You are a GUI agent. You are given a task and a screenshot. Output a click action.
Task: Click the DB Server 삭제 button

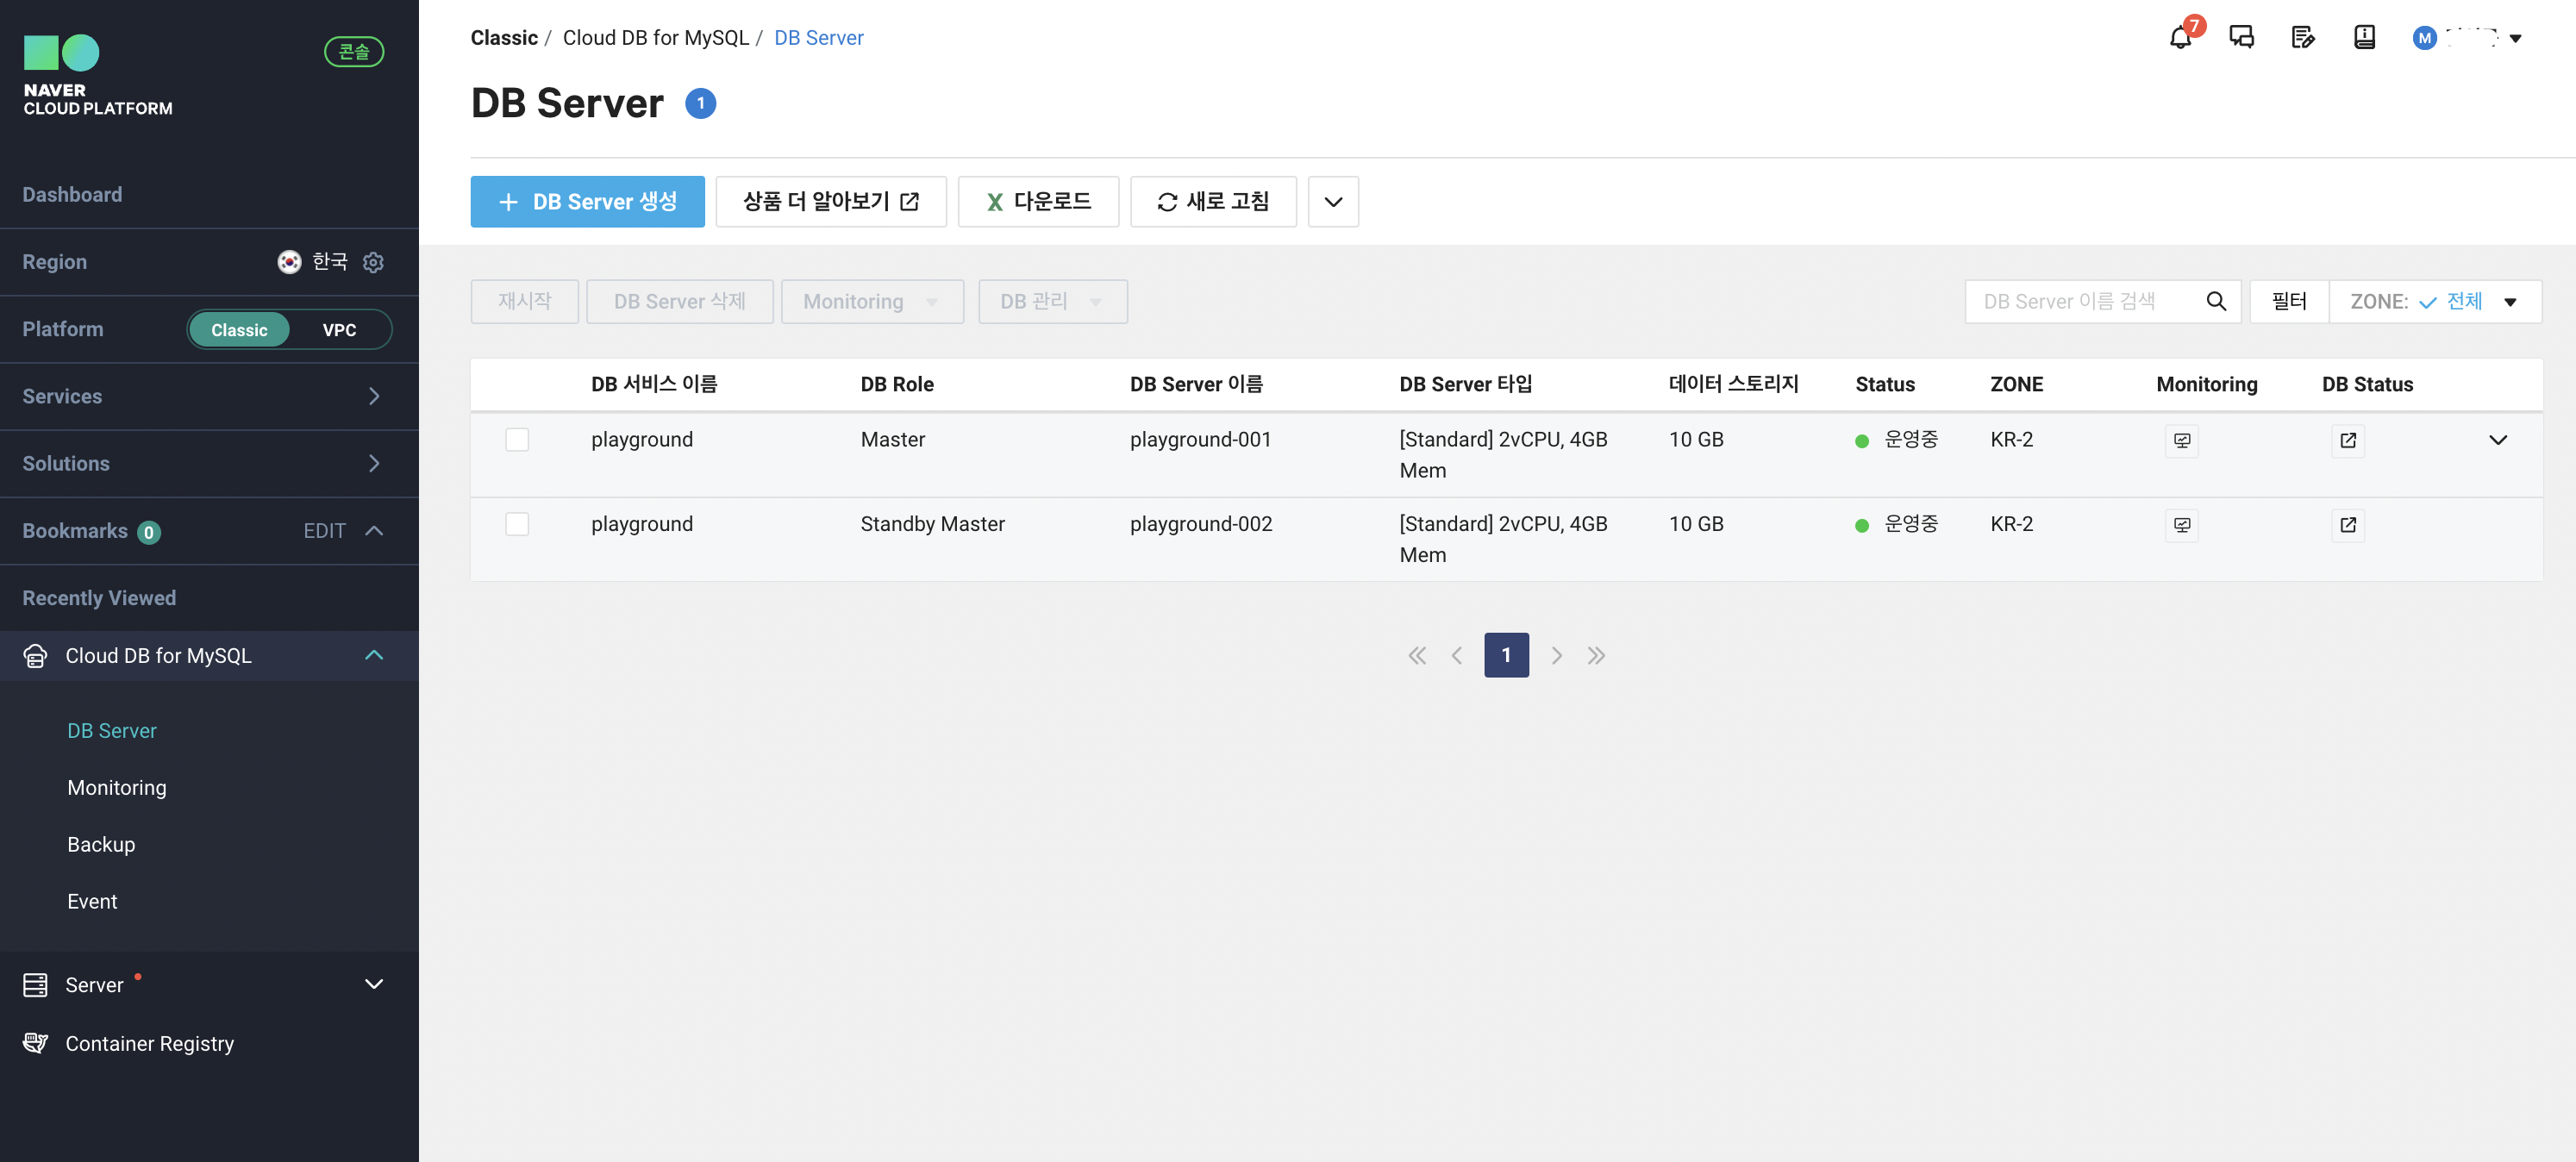679,302
